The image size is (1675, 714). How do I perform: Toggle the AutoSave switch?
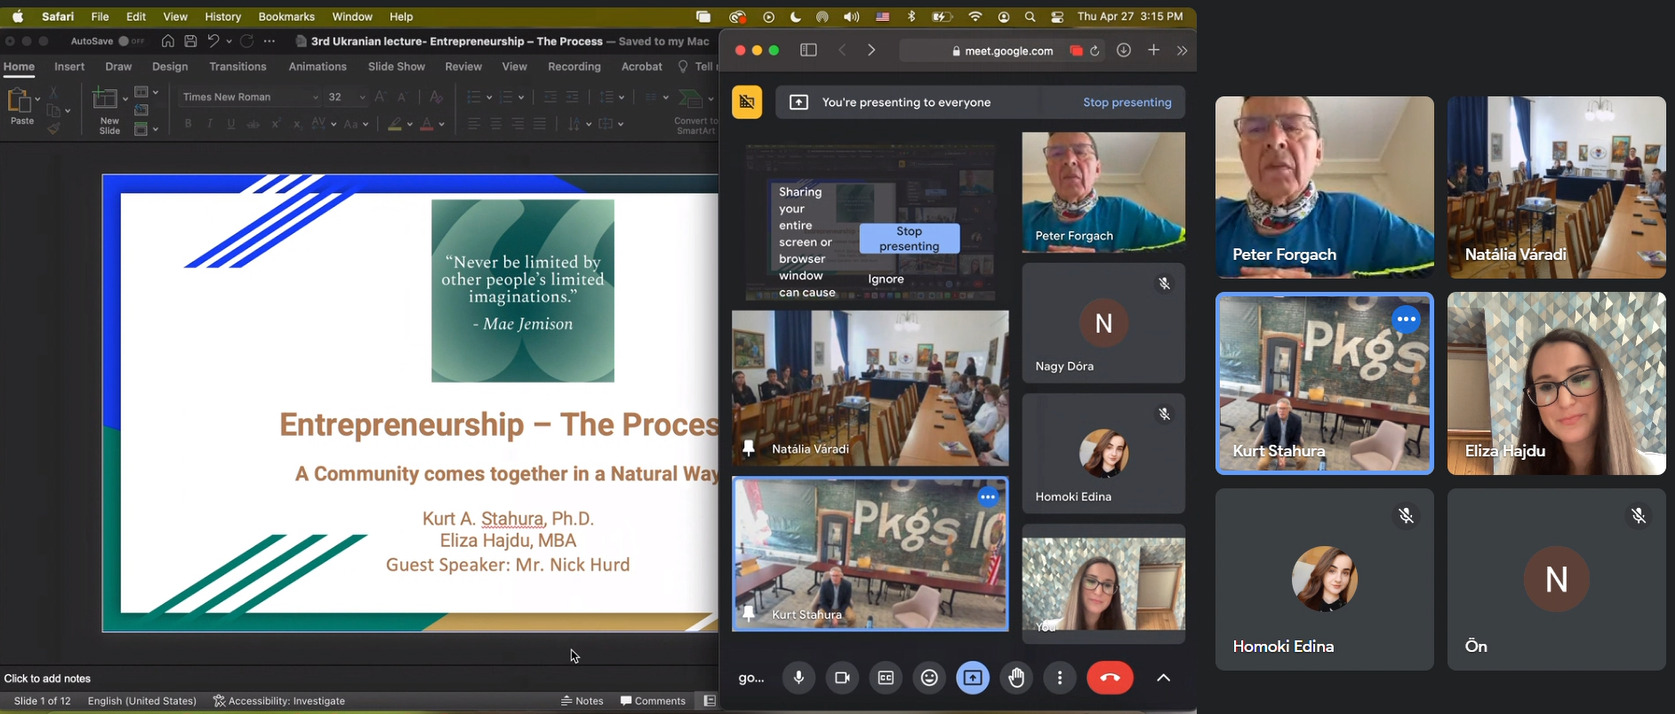click(x=131, y=41)
